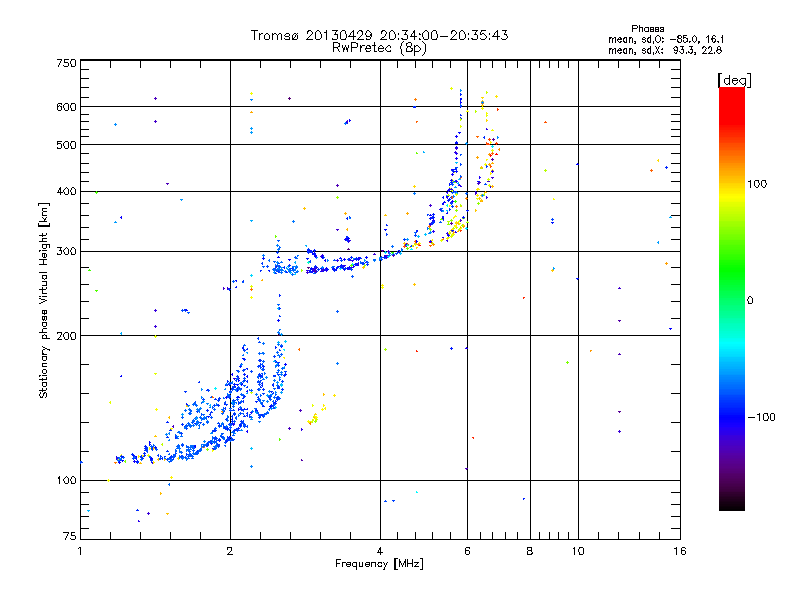Screen dimensions: 800x600
Task: Click the rainbow phase colorbar
Action: pyautogui.click(x=732, y=299)
